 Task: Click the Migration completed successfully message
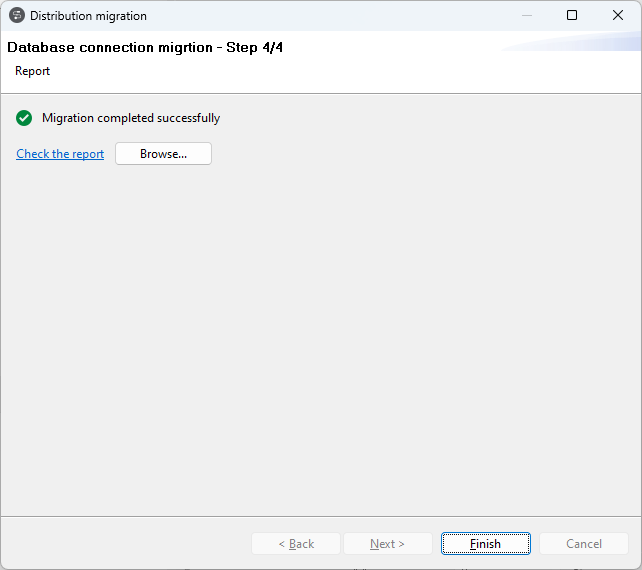[x=131, y=118]
